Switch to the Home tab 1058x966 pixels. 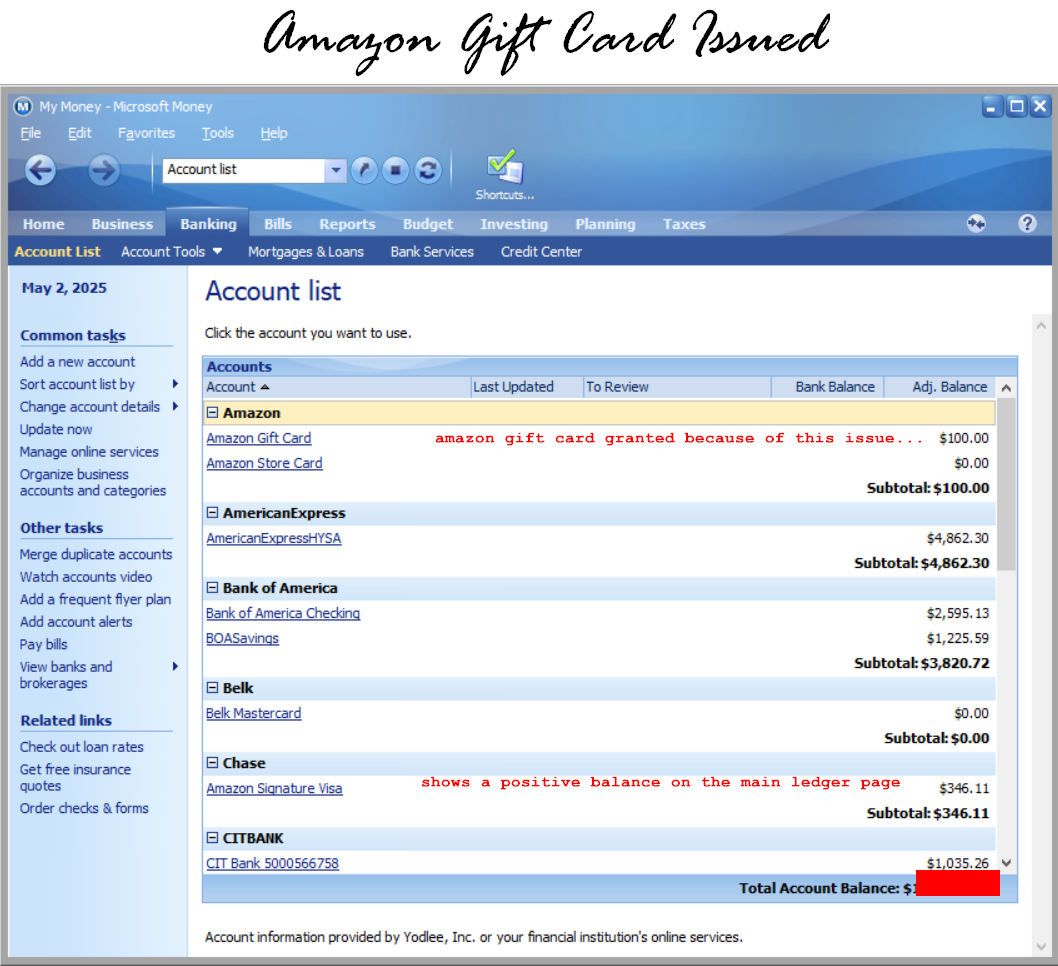44,224
